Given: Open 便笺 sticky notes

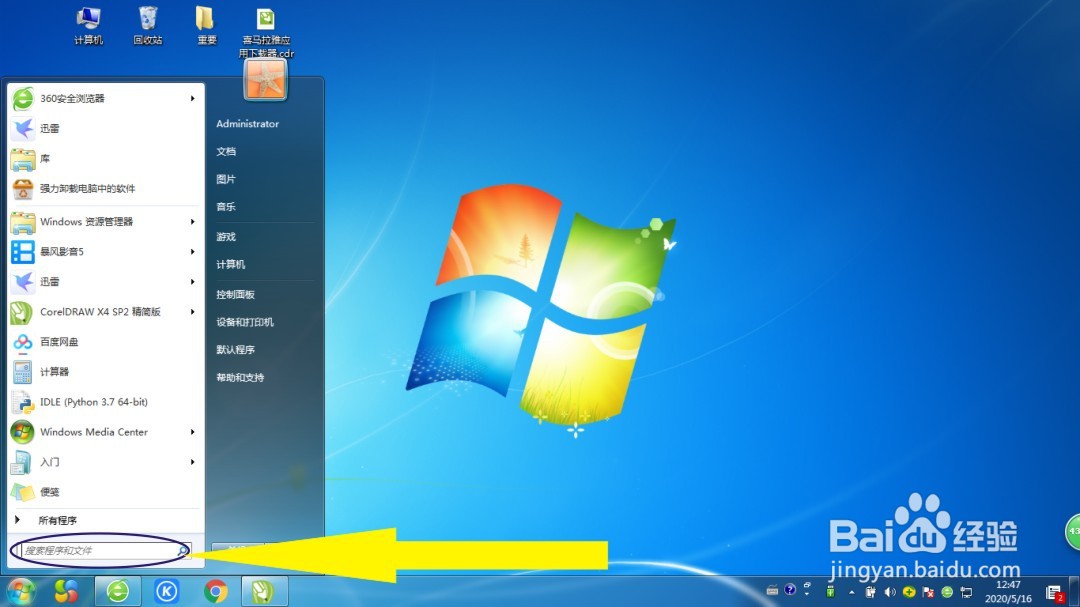Looking at the screenshot, I should 105,492.
